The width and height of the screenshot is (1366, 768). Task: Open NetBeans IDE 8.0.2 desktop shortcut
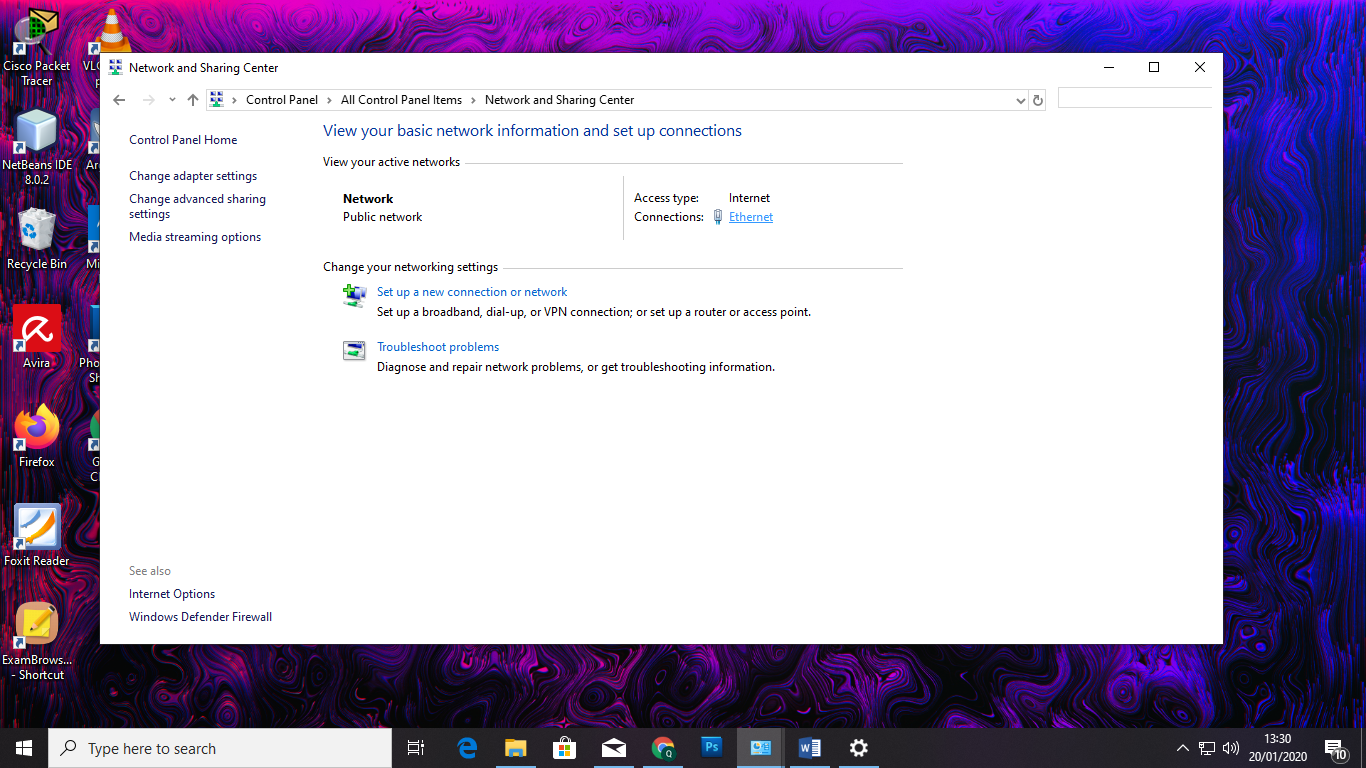[x=37, y=147]
